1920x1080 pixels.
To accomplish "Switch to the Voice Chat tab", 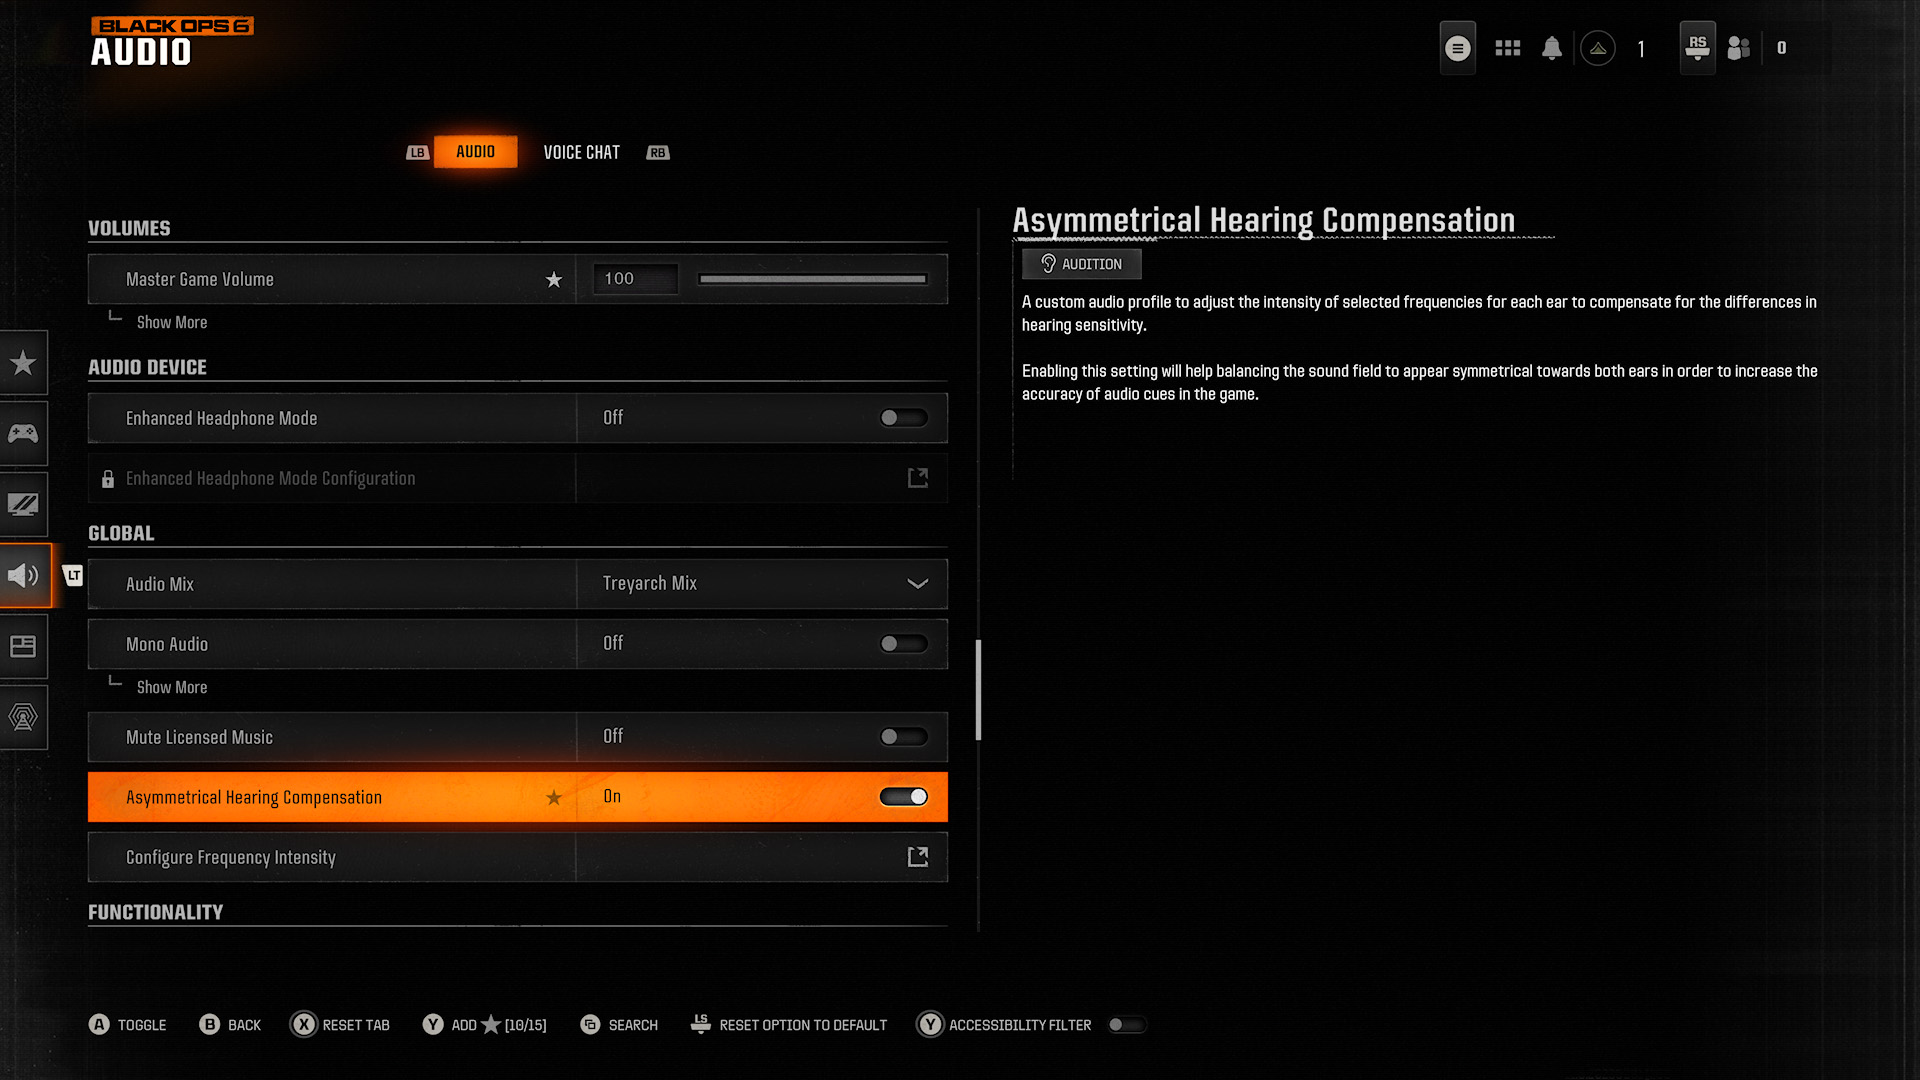I will click(582, 152).
